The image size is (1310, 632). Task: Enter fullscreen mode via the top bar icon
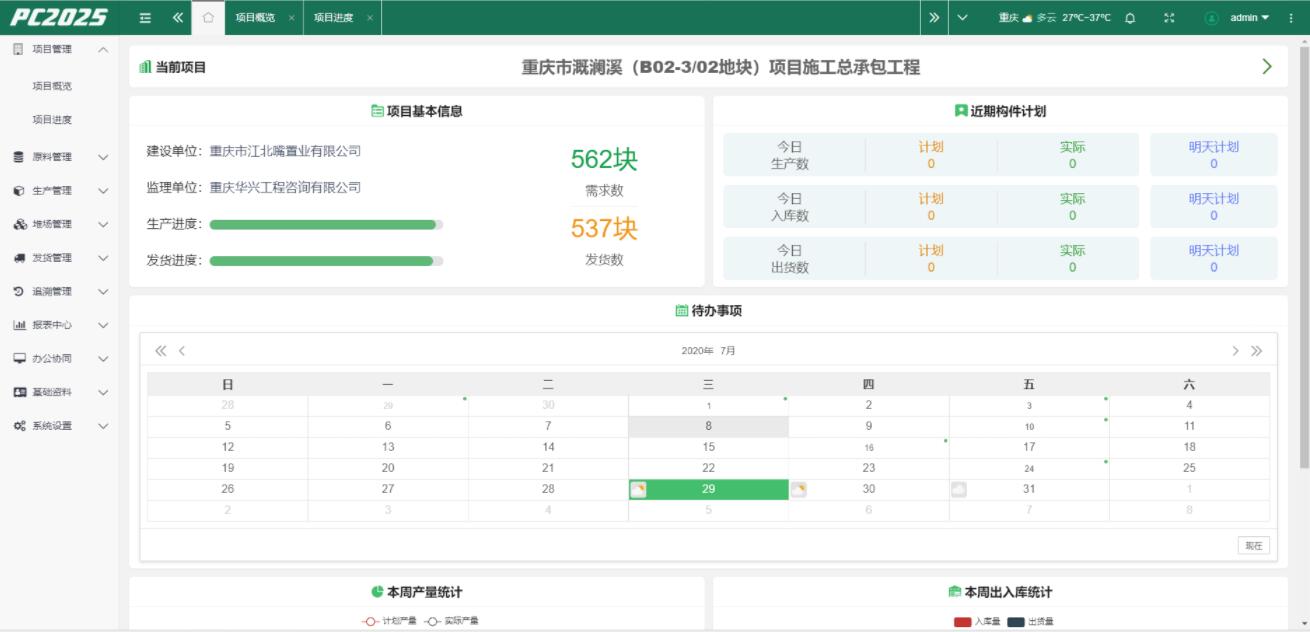1169,18
